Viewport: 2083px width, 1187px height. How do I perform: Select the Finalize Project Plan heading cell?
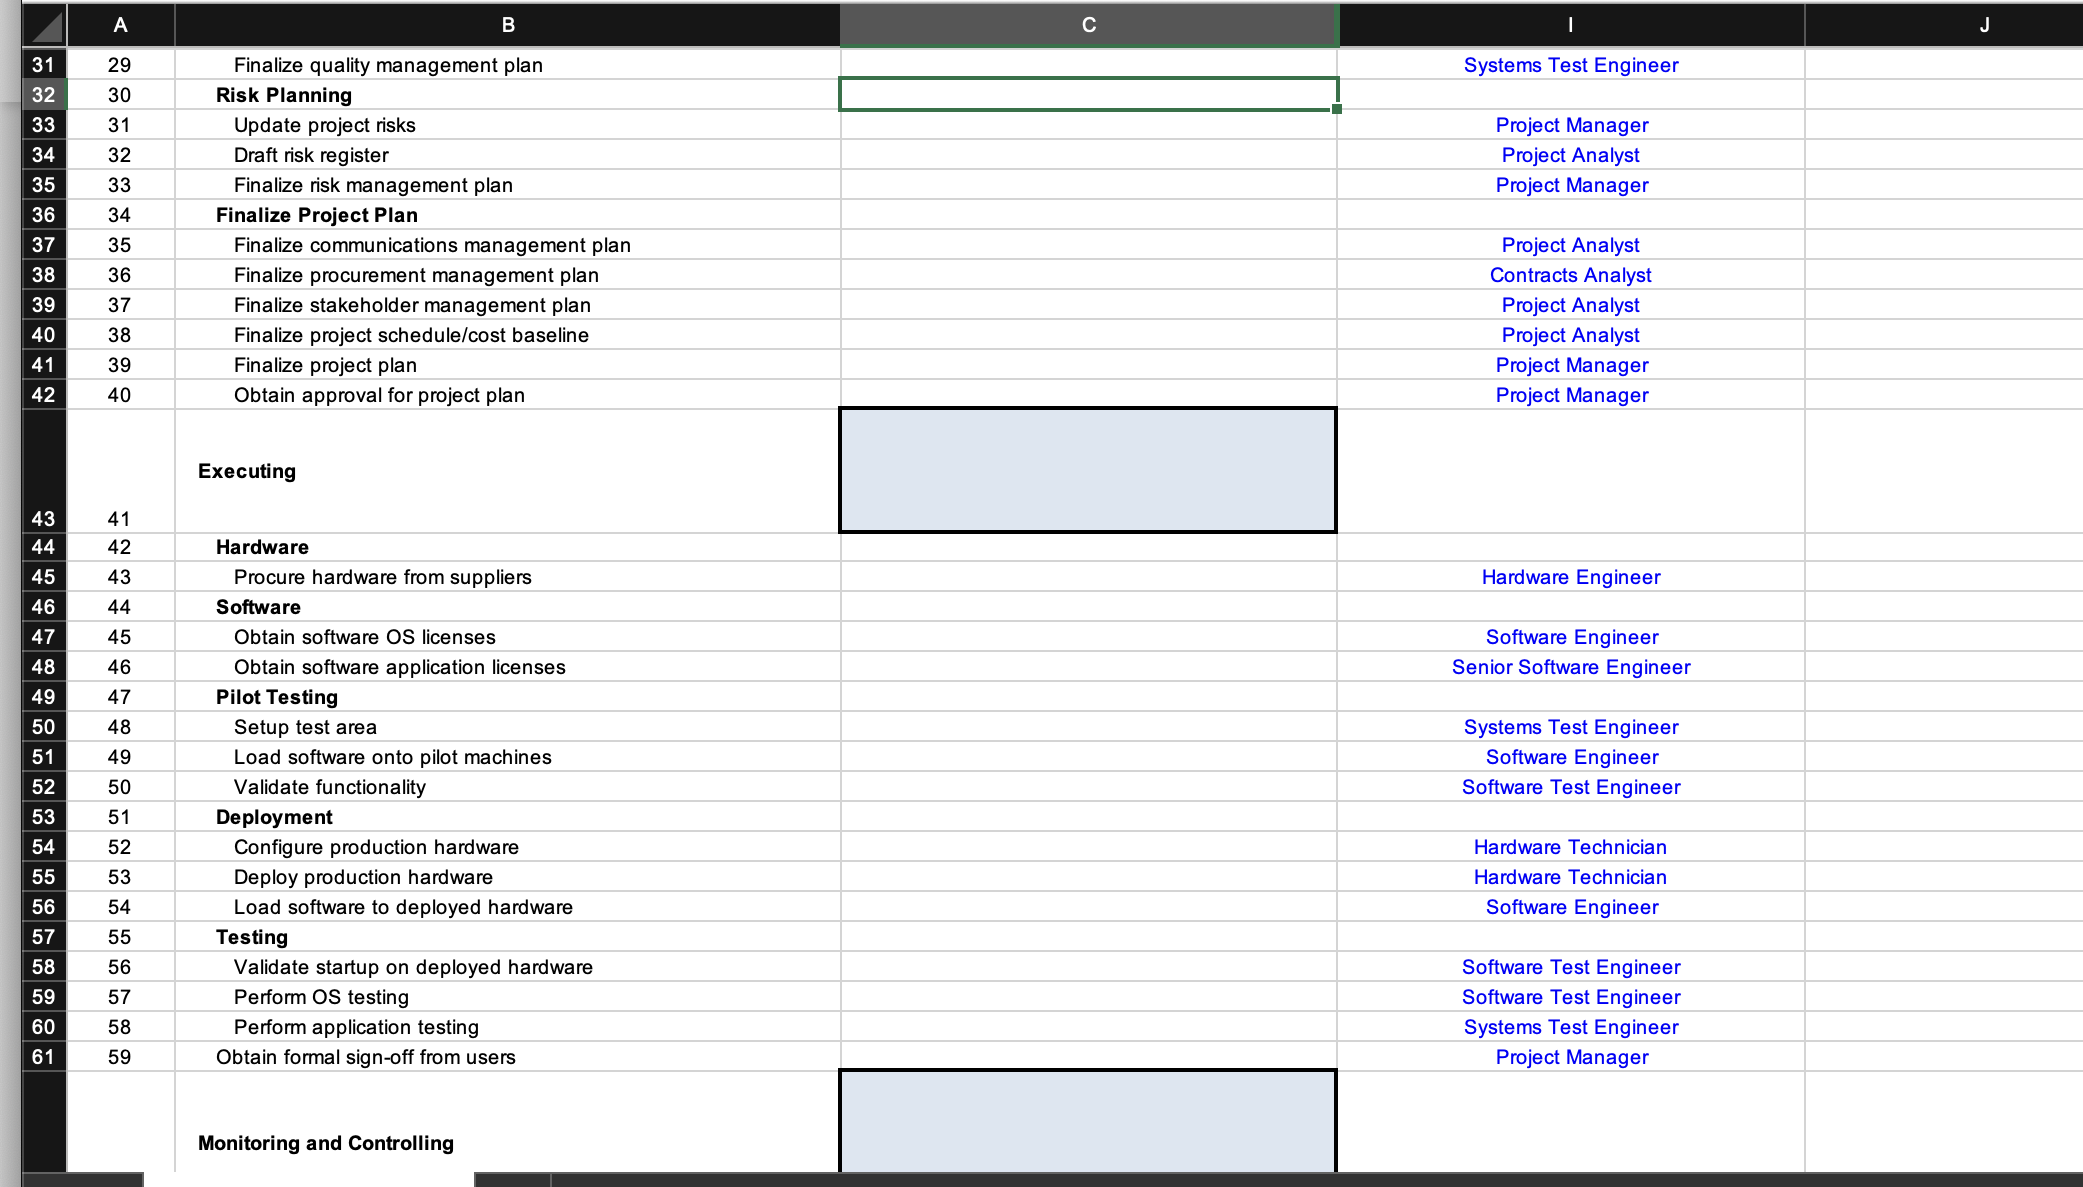[317, 215]
